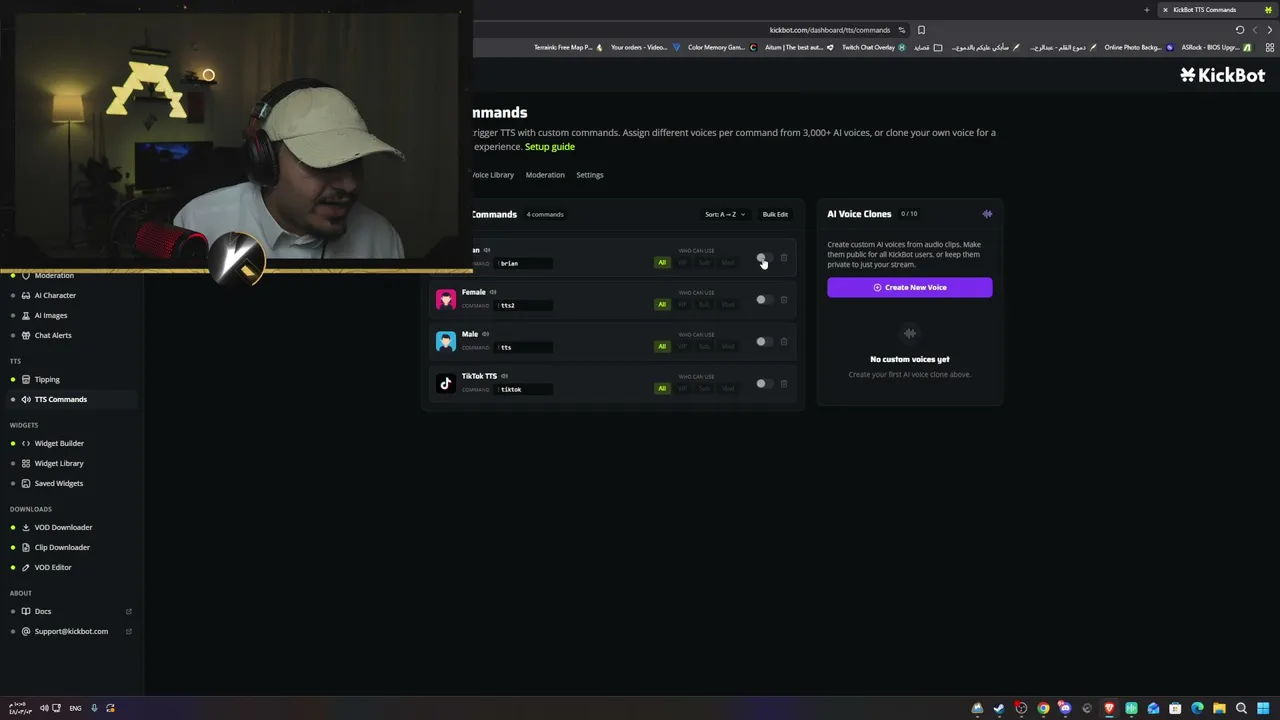Open Widget Builder in the sidebar
Image resolution: width=1280 pixels, height=720 pixels.
click(59, 443)
